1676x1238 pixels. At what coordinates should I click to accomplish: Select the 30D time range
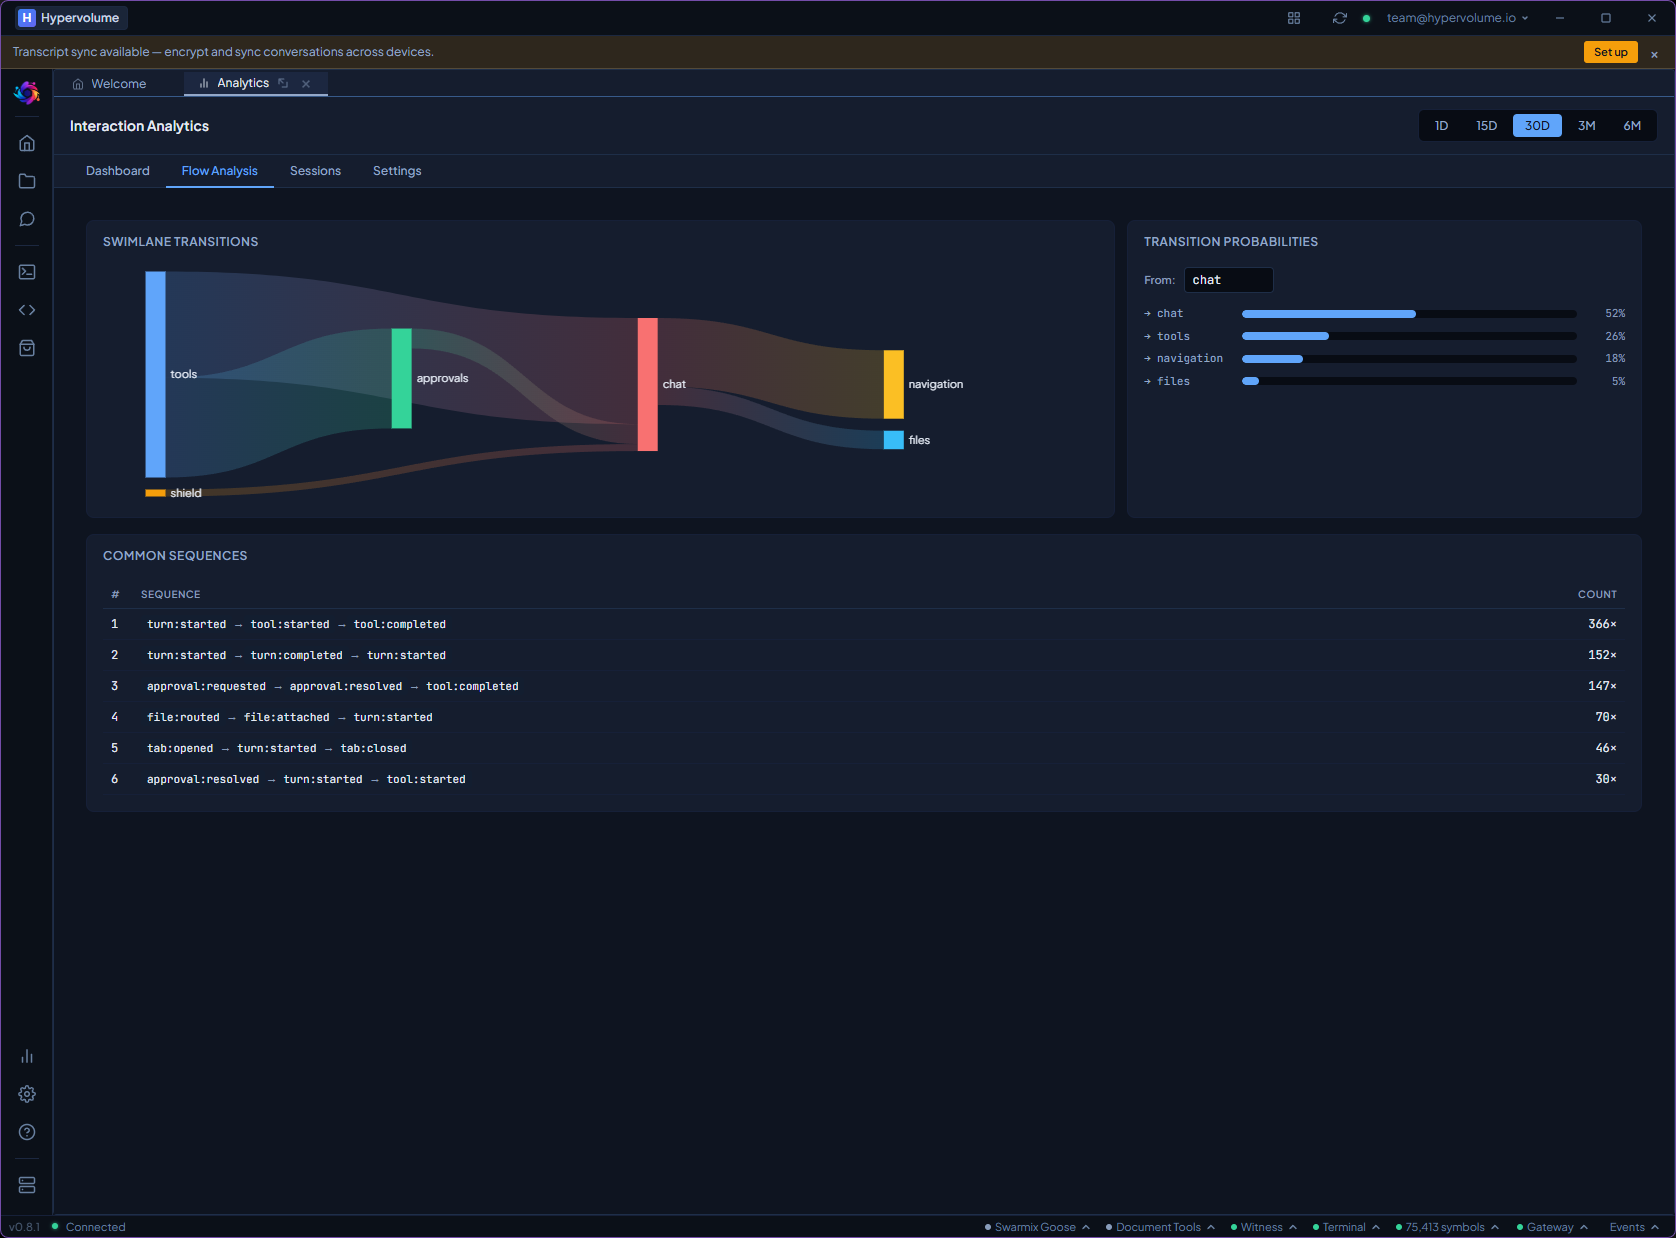pyautogui.click(x=1537, y=126)
